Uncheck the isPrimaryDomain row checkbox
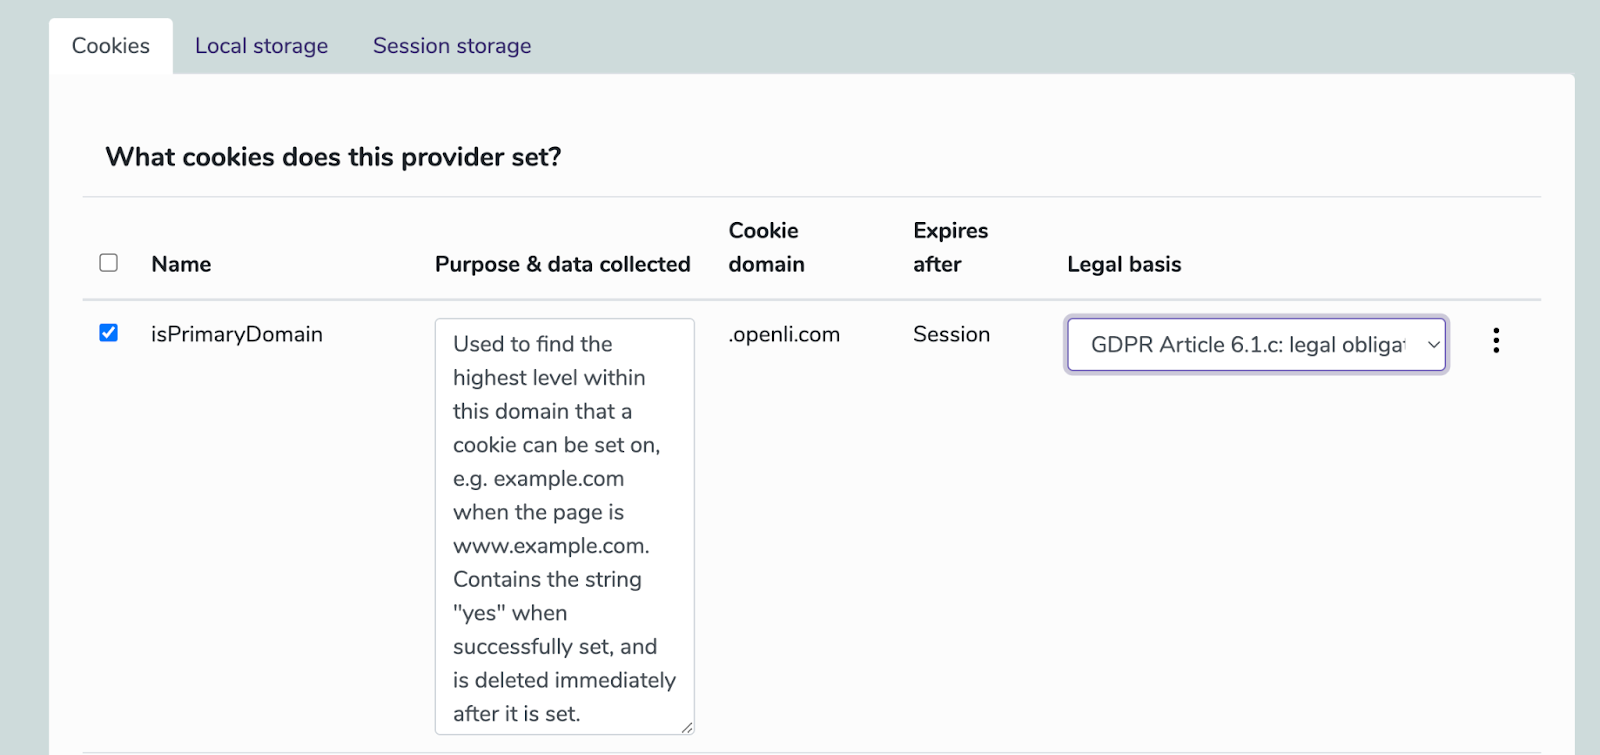This screenshot has width=1600, height=755. pyautogui.click(x=109, y=333)
